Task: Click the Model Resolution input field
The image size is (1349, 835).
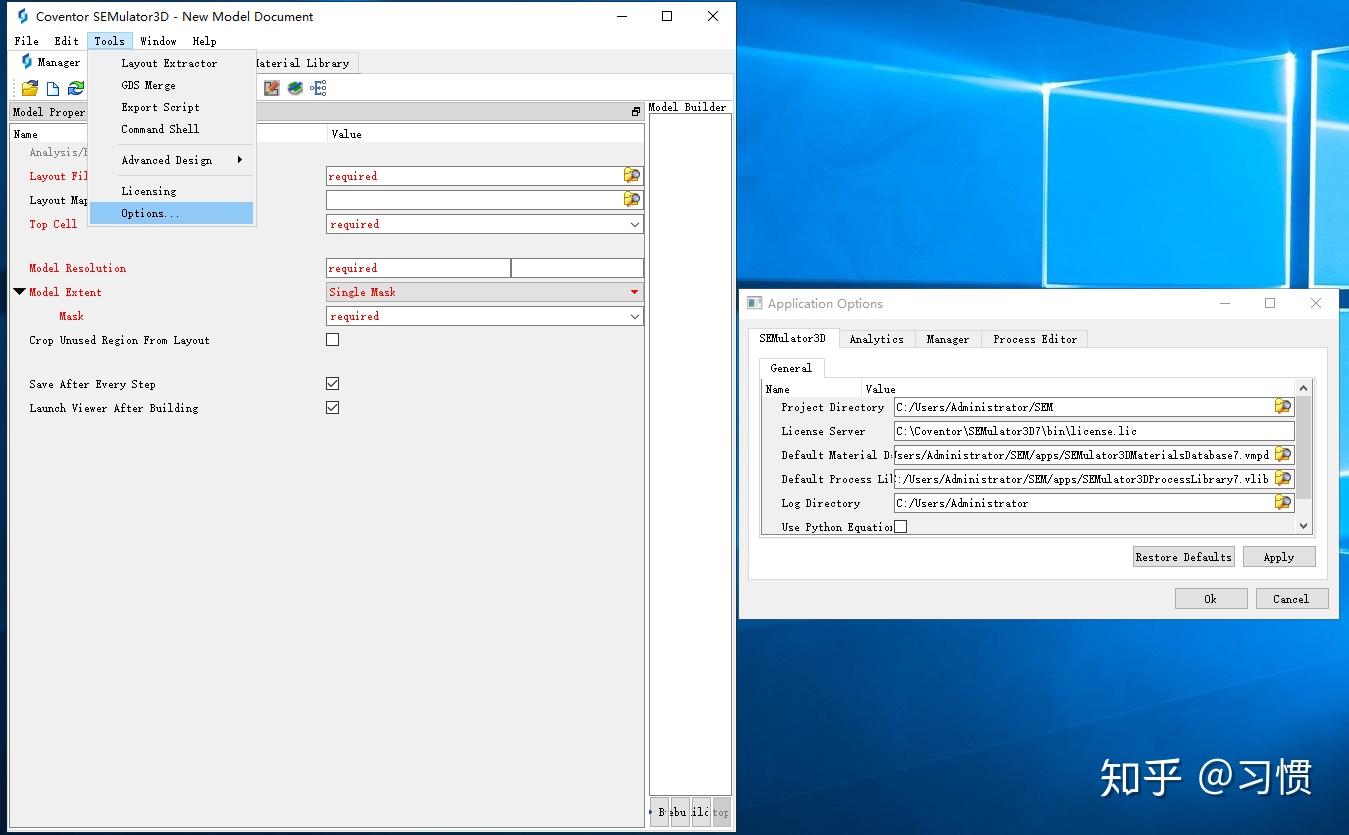Action: tap(417, 267)
